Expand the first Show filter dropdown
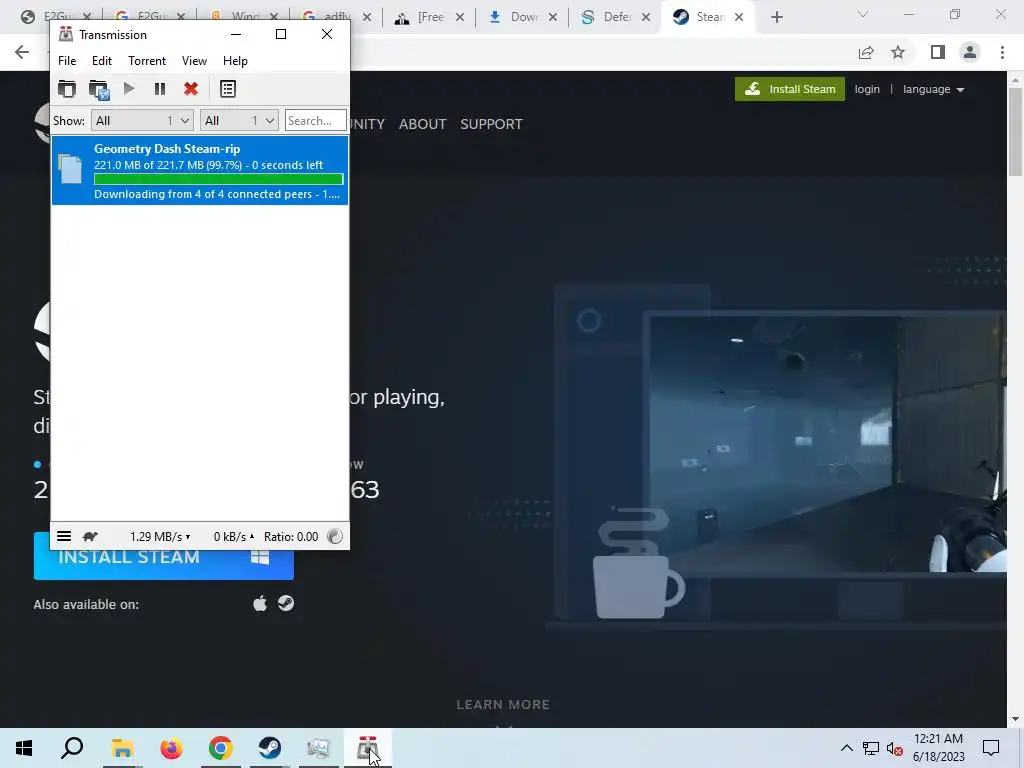 pos(142,120)
